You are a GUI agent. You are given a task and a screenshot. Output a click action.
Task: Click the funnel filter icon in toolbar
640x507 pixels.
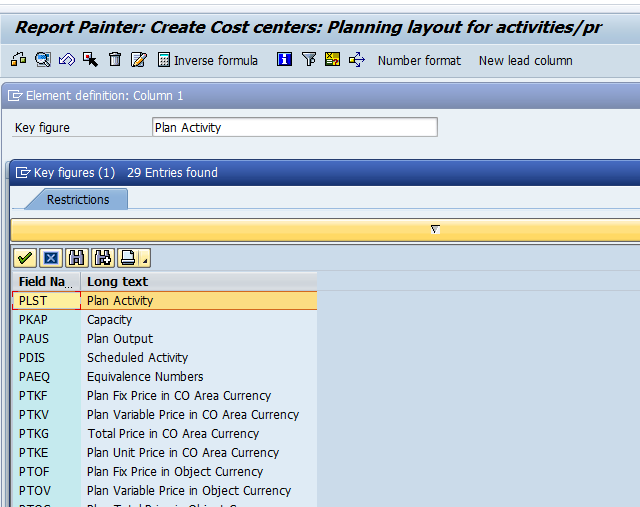(x=308, y=60)
